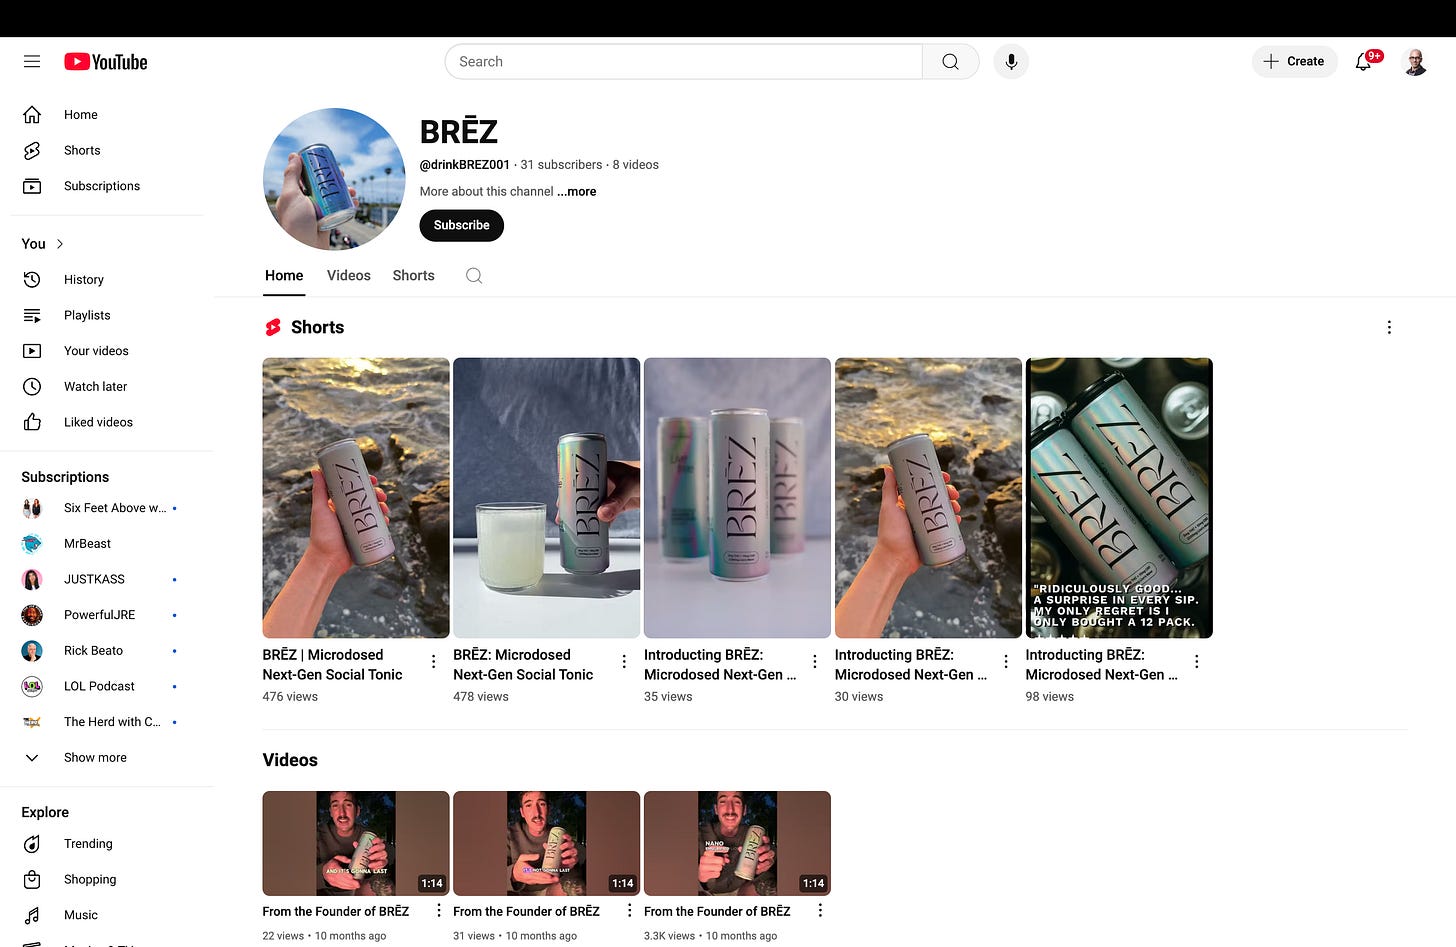Play the 'Ridiculously good' short
The width and height of the screenshot is (1456, 947).
[1119, 498]
